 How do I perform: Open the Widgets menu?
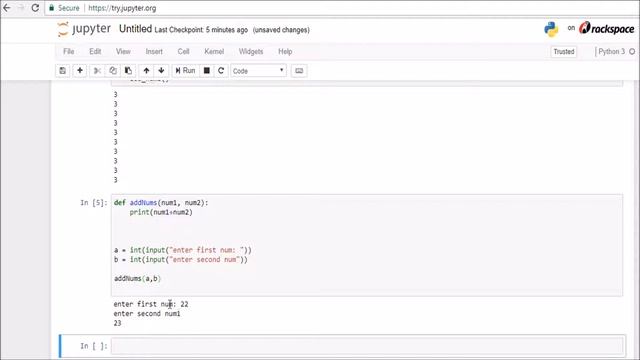pos(251,51)
